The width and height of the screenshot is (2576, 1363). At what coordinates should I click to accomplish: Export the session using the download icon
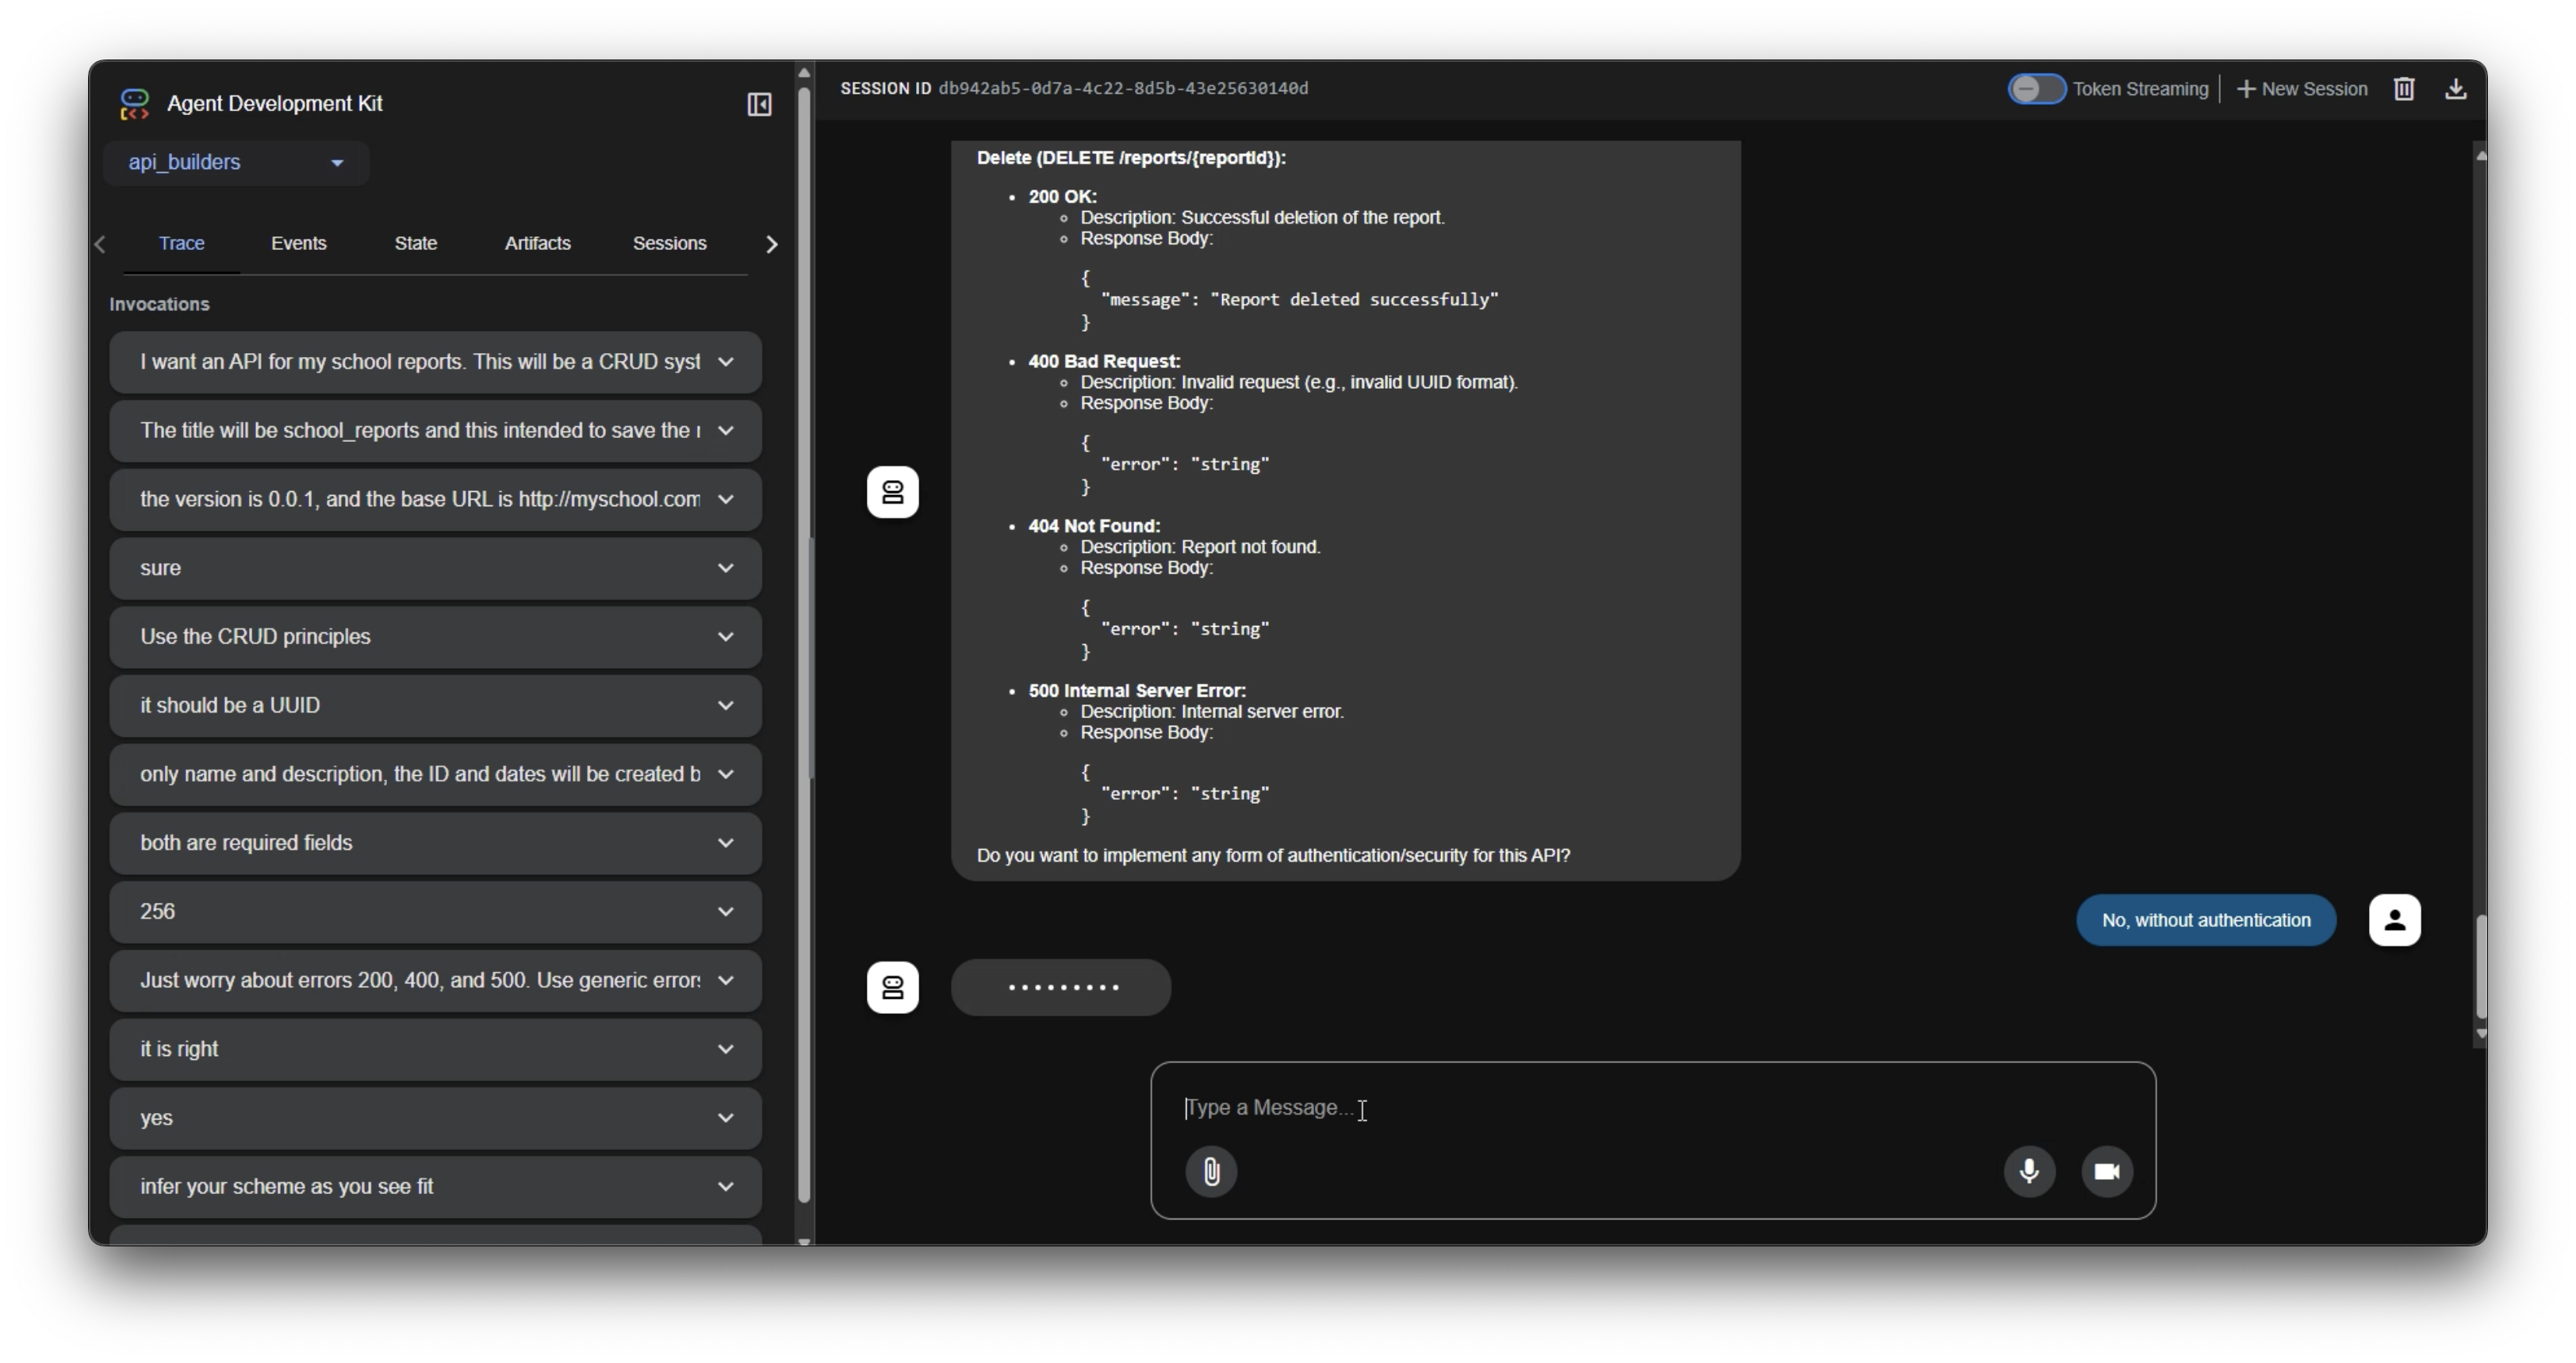pos(2457,88)
